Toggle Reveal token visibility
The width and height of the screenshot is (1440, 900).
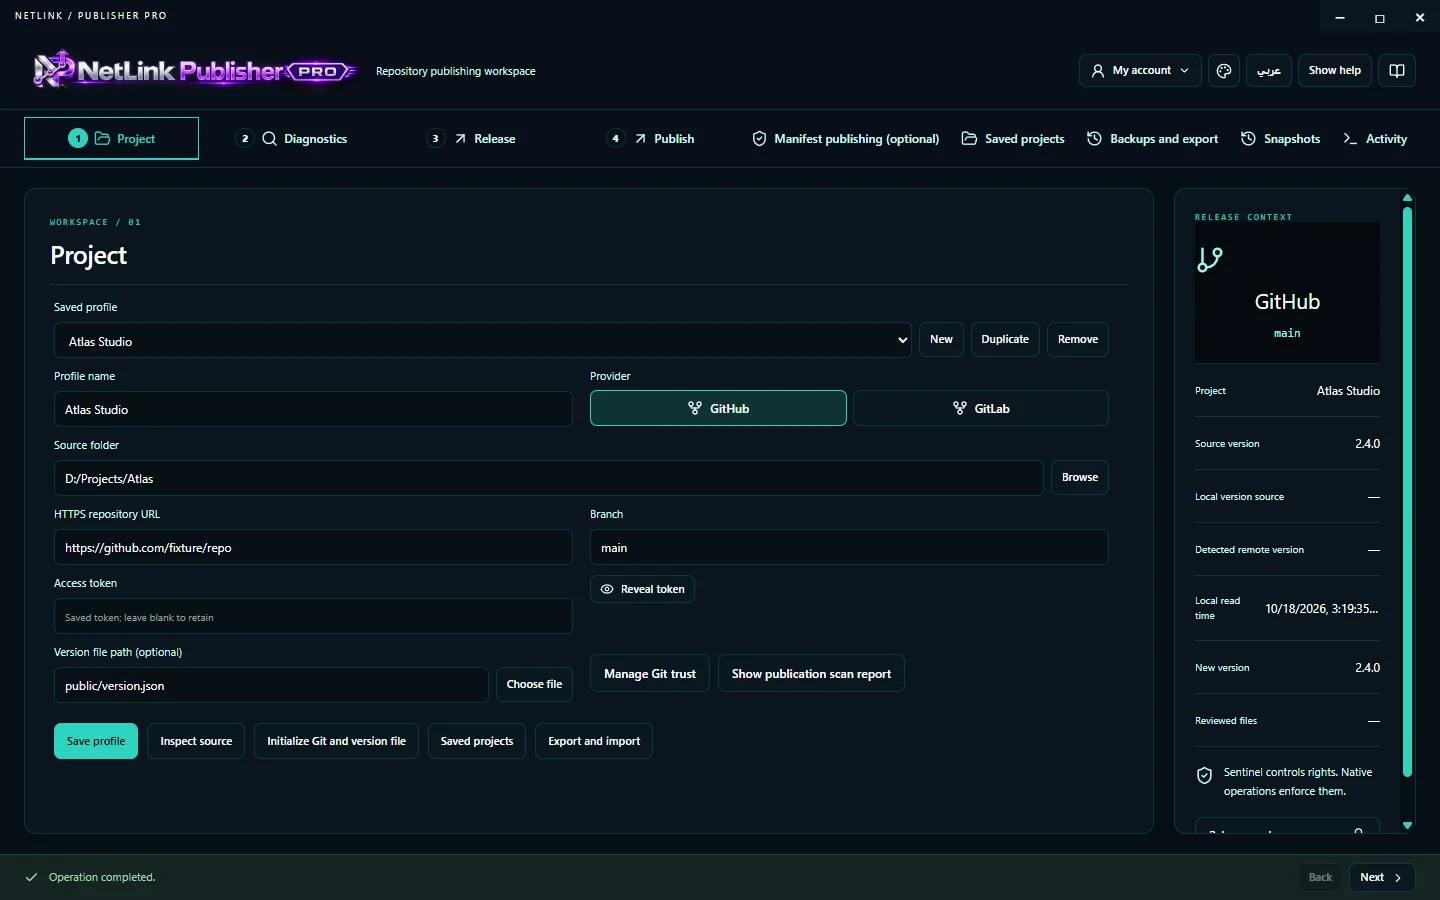642,589
